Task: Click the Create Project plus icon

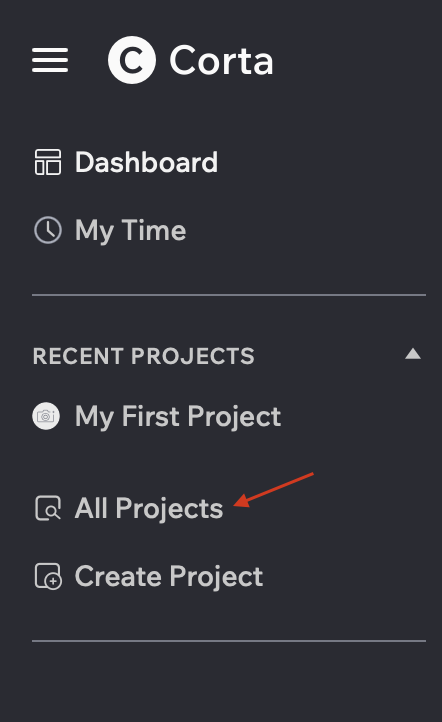Action: click(x=48, y=576)
